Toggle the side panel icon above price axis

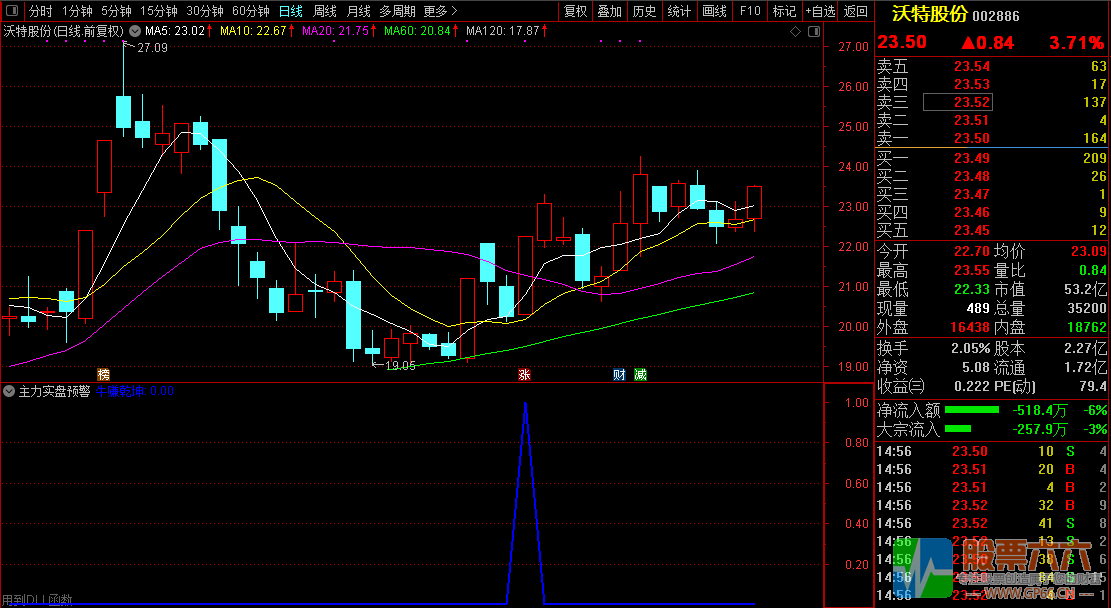click(x=814, y=31)
